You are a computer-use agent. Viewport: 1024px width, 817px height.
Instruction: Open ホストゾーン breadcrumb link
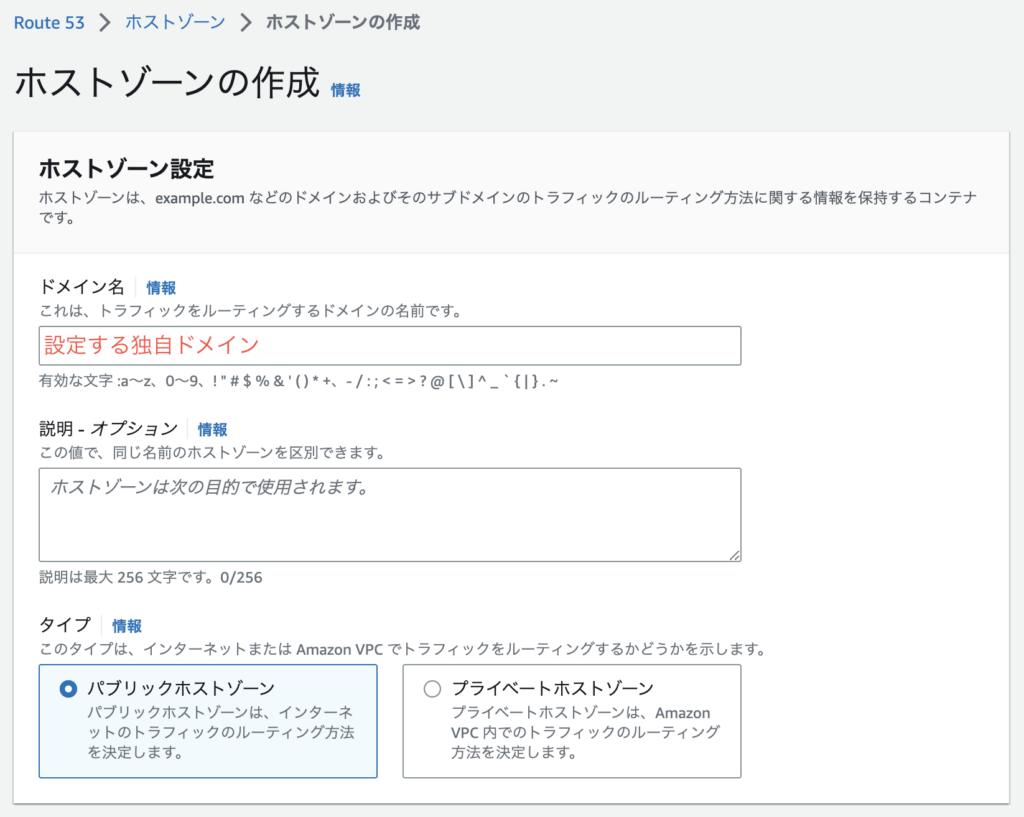175,23
